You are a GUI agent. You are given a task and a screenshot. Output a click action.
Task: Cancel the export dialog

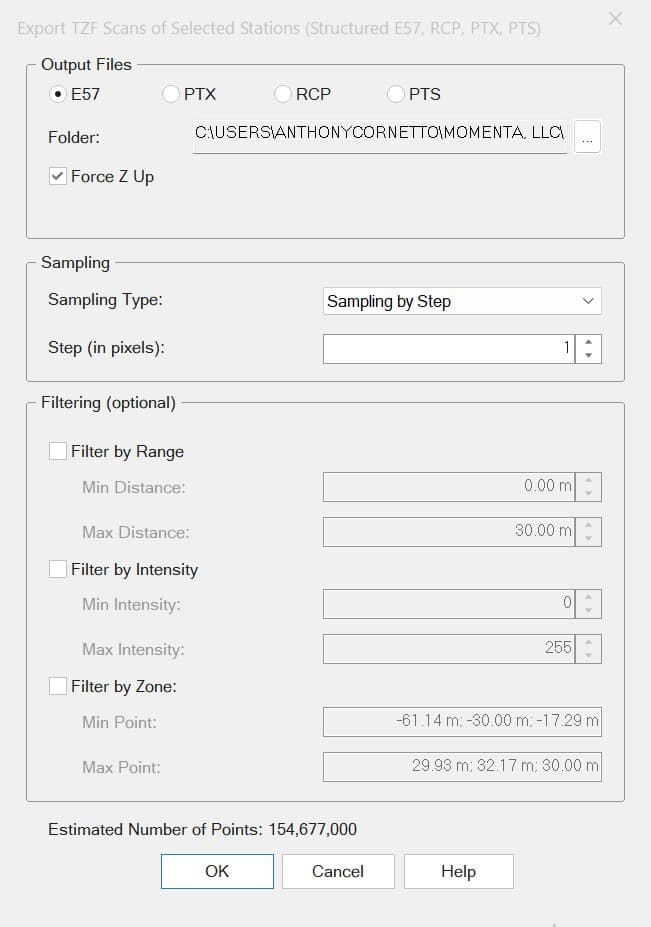[338, 871]
